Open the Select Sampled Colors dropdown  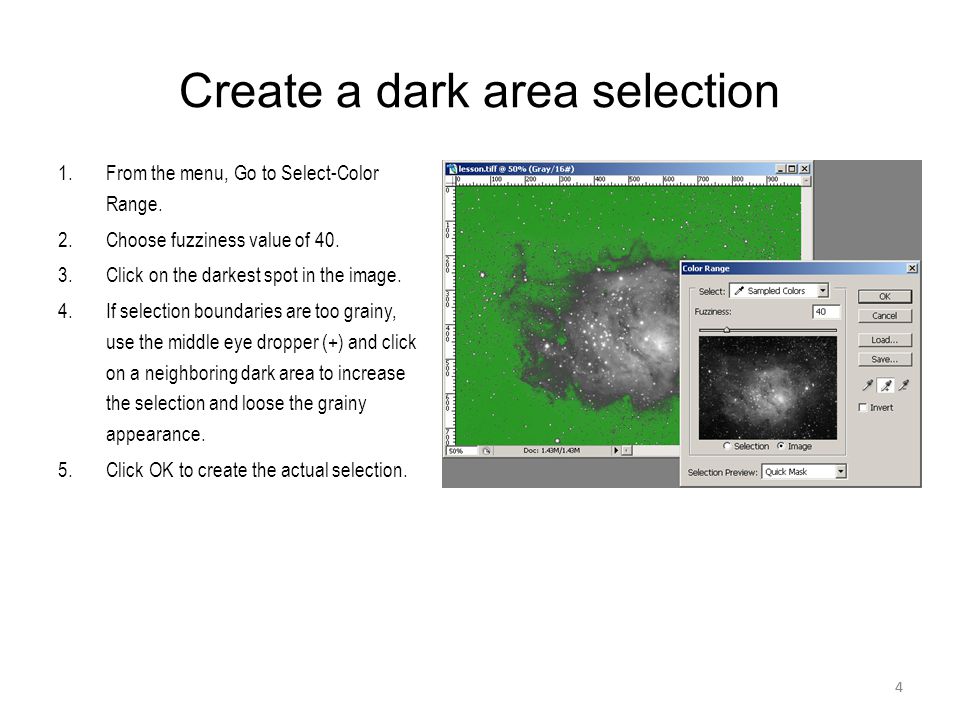click(779, 291)
